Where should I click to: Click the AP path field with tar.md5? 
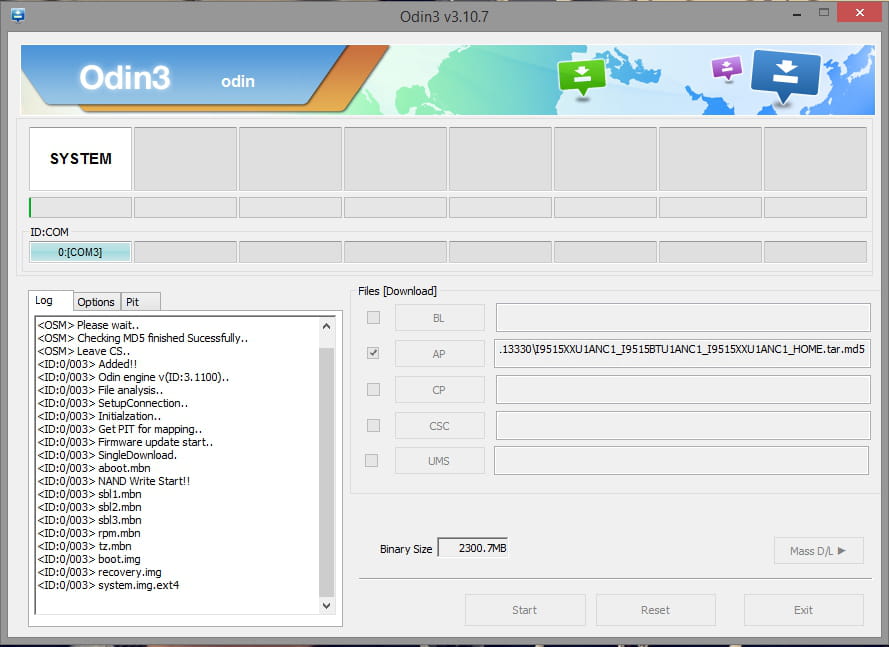click(682, 353)
